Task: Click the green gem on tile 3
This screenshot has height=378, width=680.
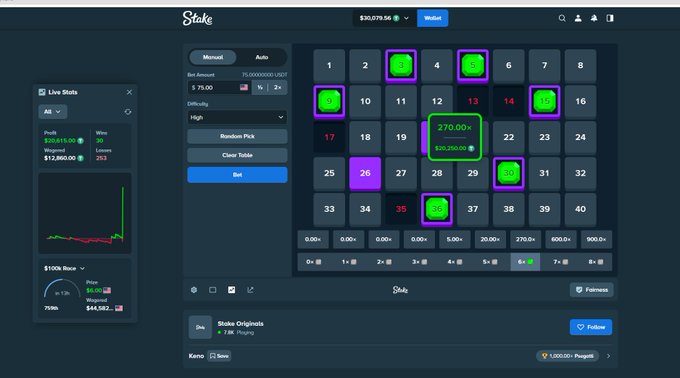Action: (401, 65)
